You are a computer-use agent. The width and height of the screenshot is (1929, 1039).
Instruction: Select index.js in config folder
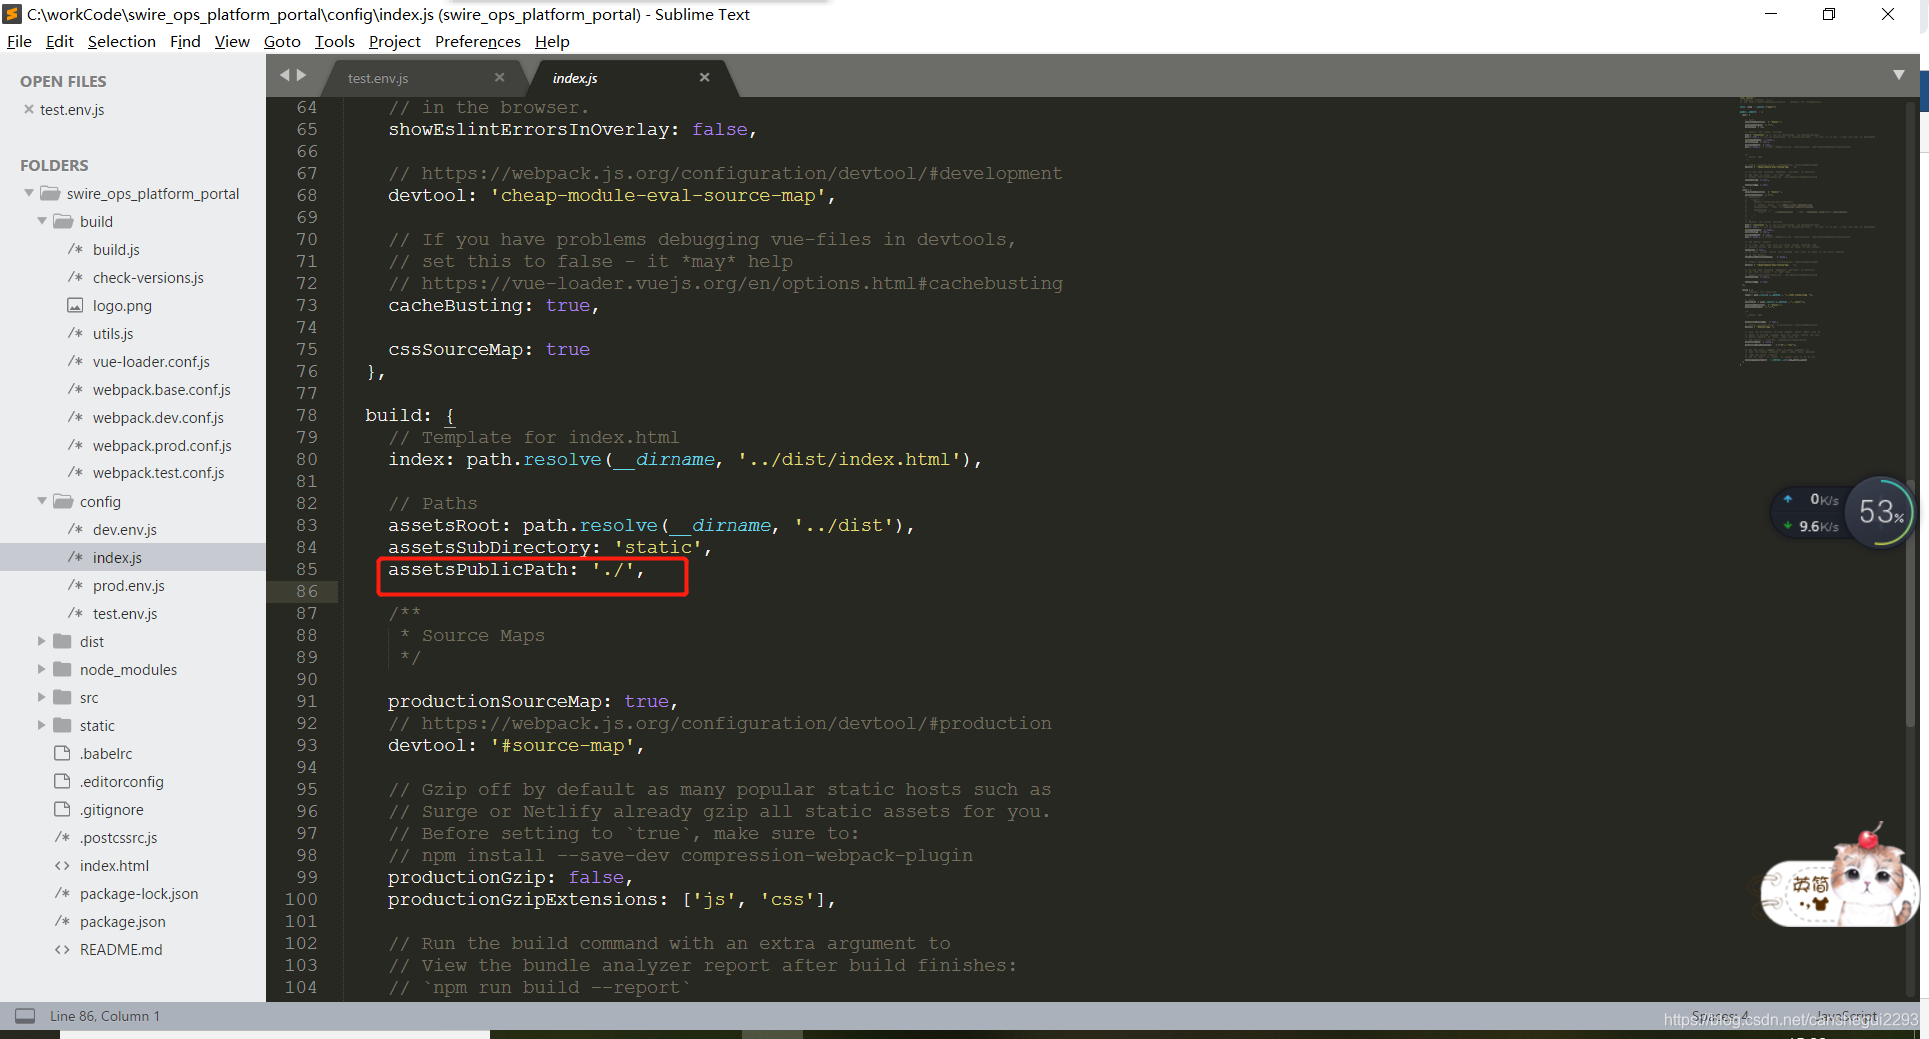tap(117, 557)
